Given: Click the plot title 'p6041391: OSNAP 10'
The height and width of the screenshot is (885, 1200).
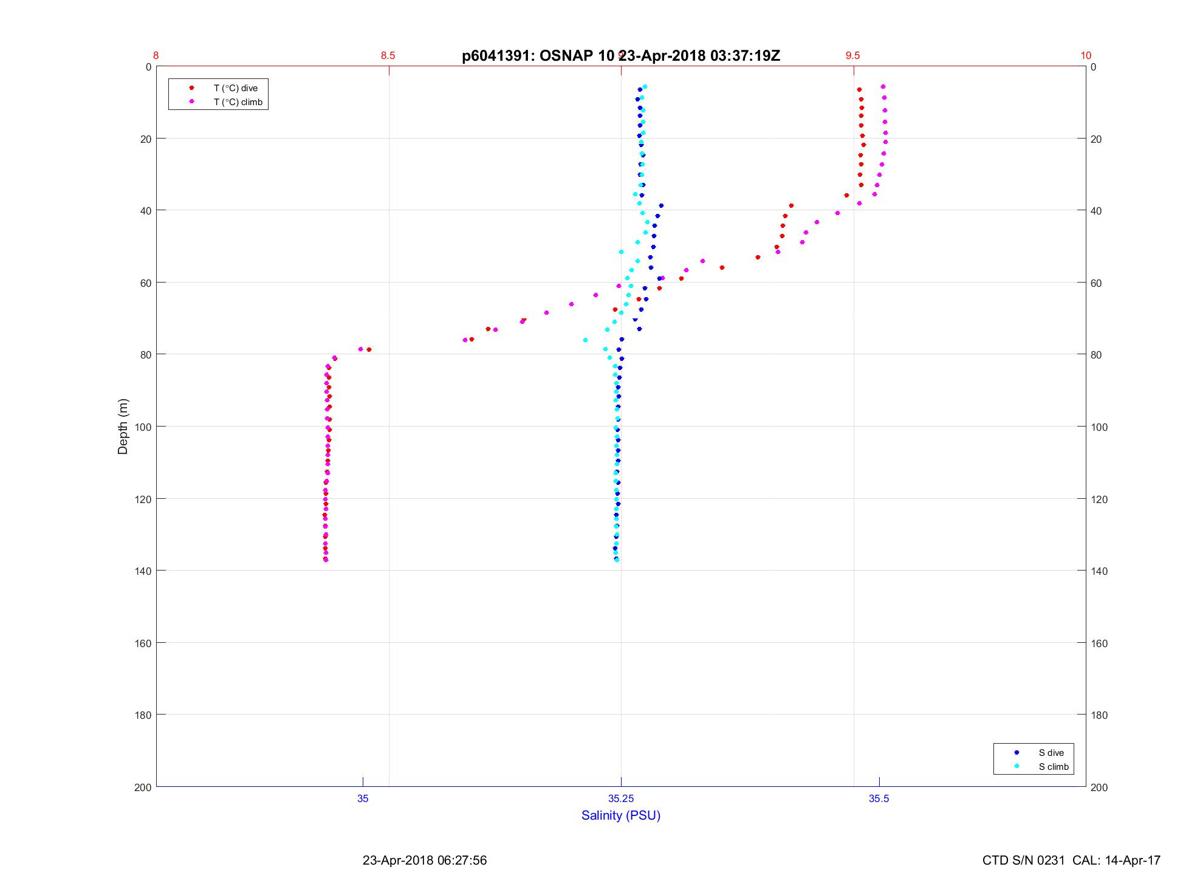Looking at the screenshot, I should [539, 57].
